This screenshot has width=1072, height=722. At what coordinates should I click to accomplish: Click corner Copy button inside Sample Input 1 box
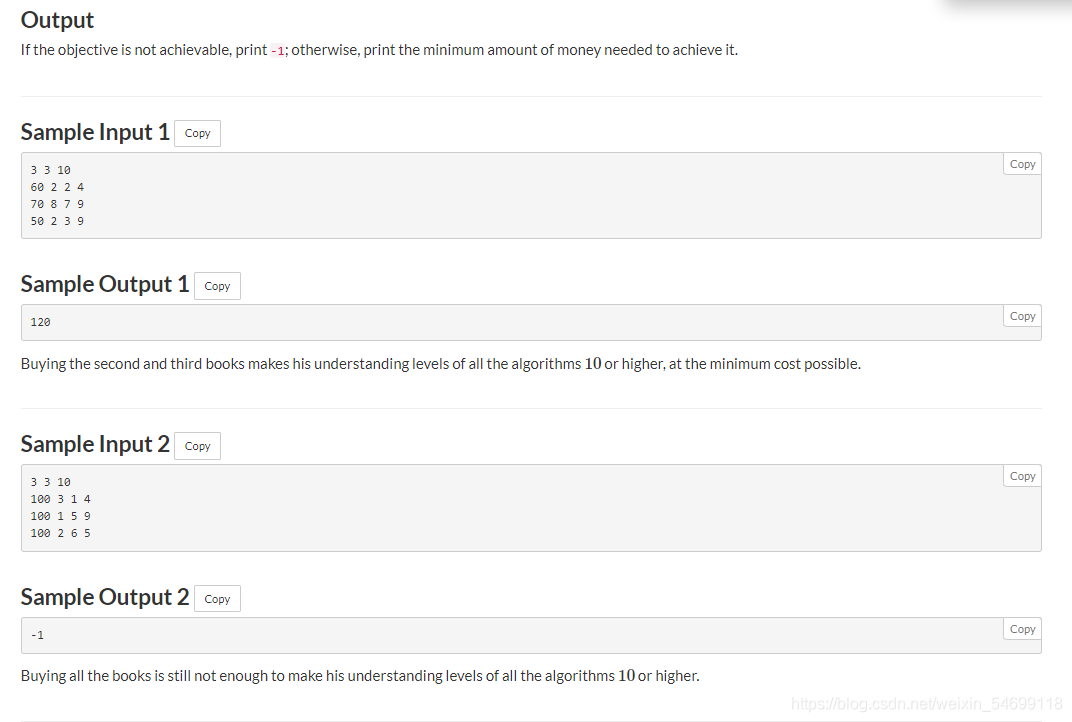click(1022, 164)
